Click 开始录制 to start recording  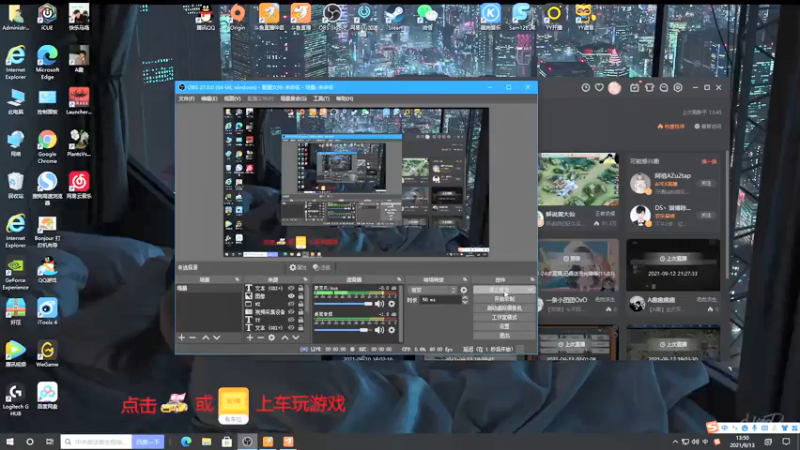tap(504, 299)
